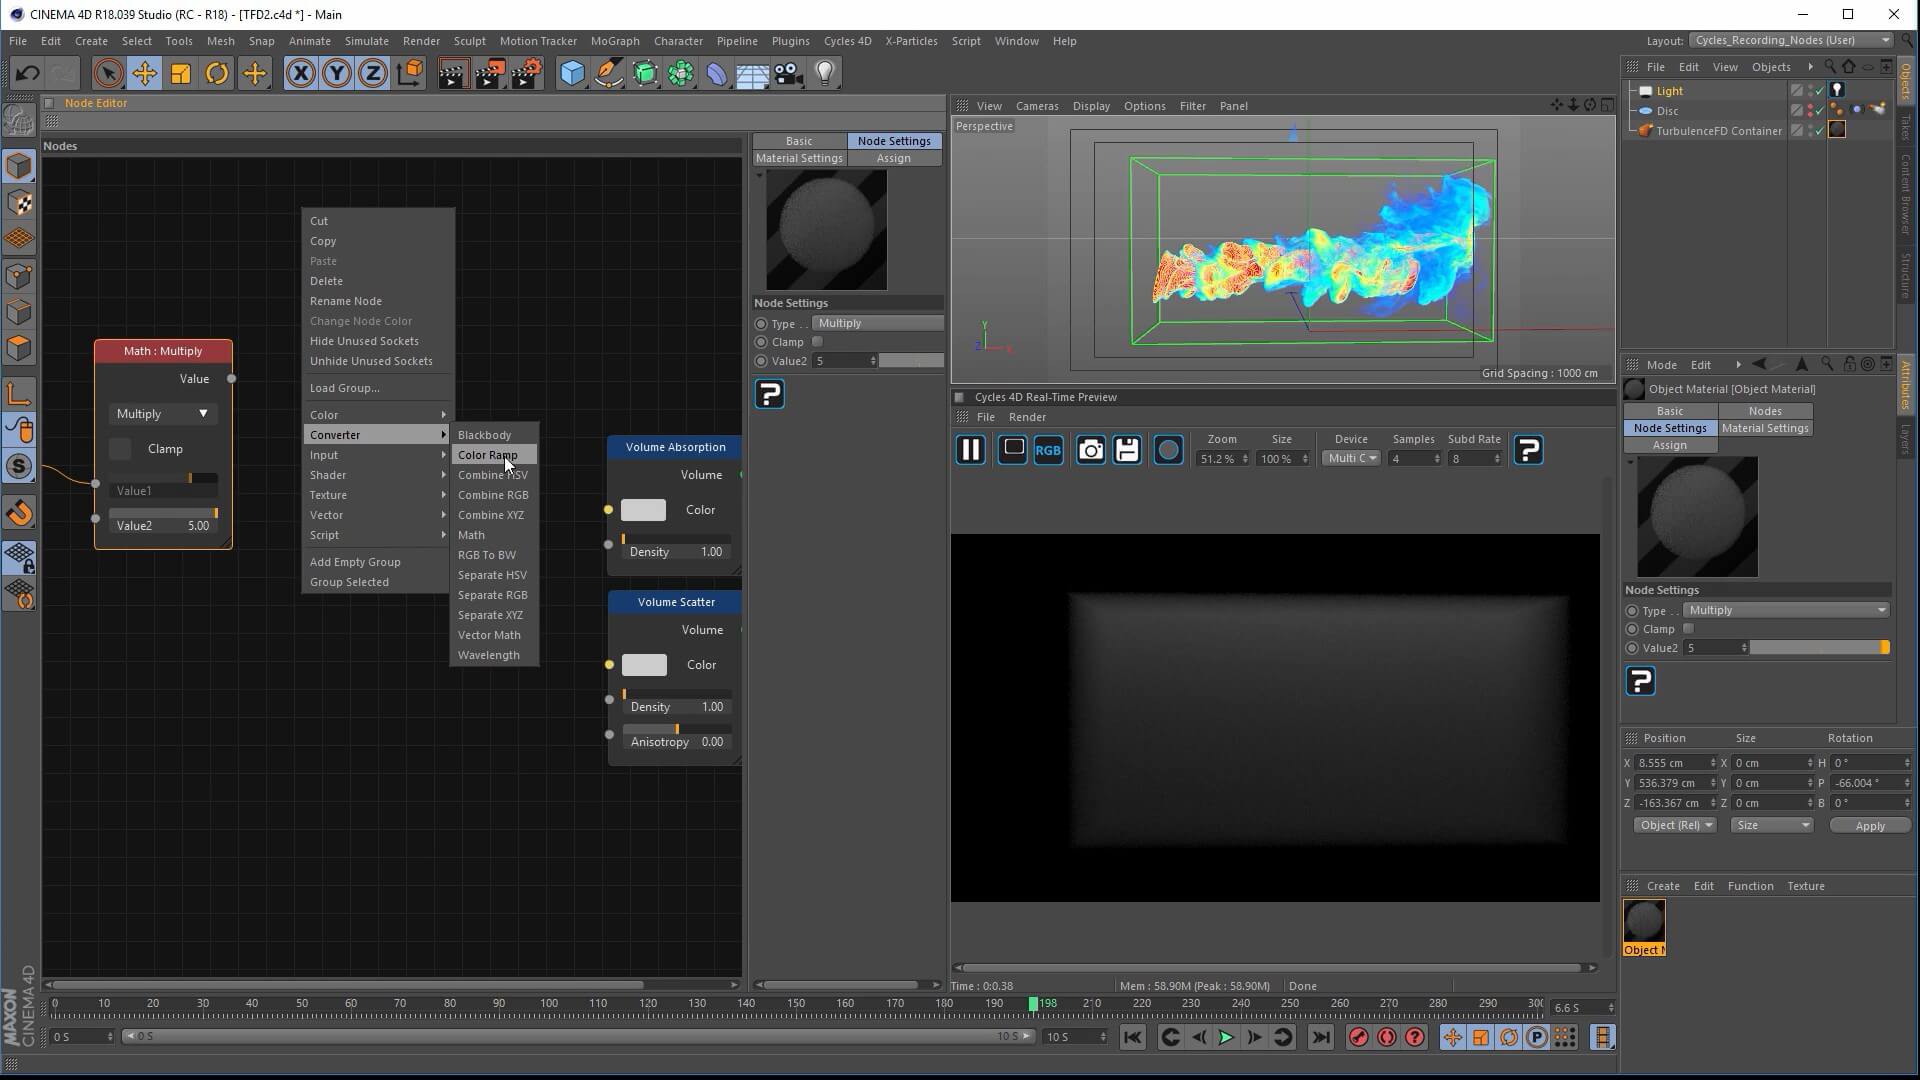Click the Apply button in coordinates panel
Screen dimensions: 1920x1080
(1869, 826)
